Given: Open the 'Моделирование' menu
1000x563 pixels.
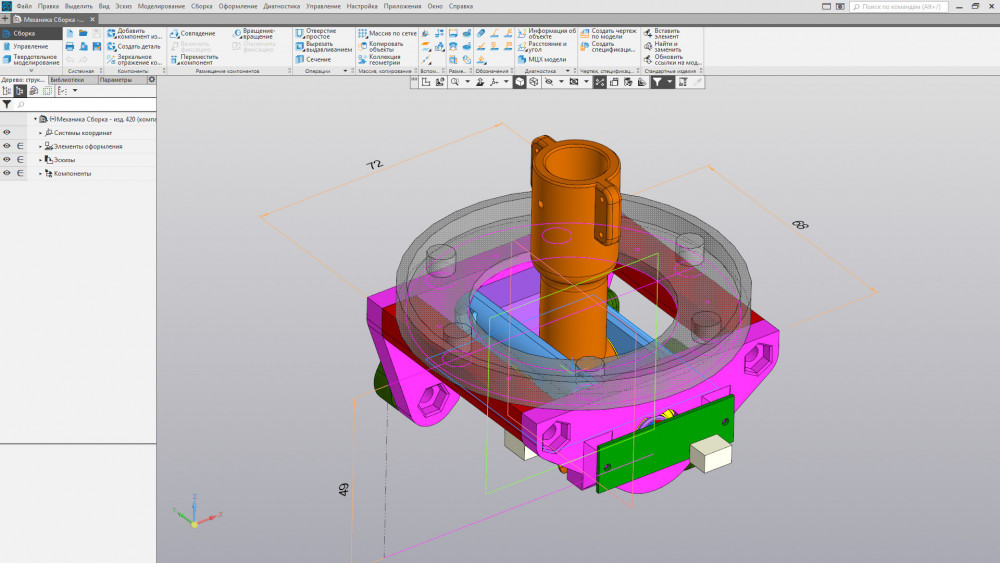Looking at the screenshot, I should [161, 6].
